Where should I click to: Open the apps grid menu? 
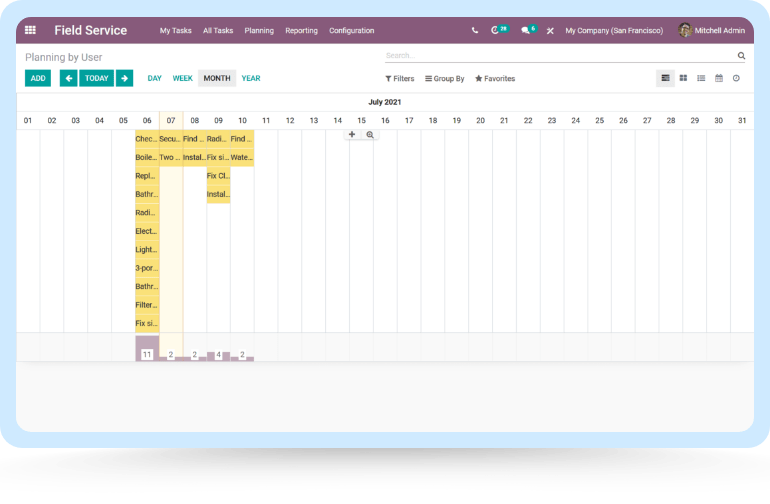coord(30,30)
